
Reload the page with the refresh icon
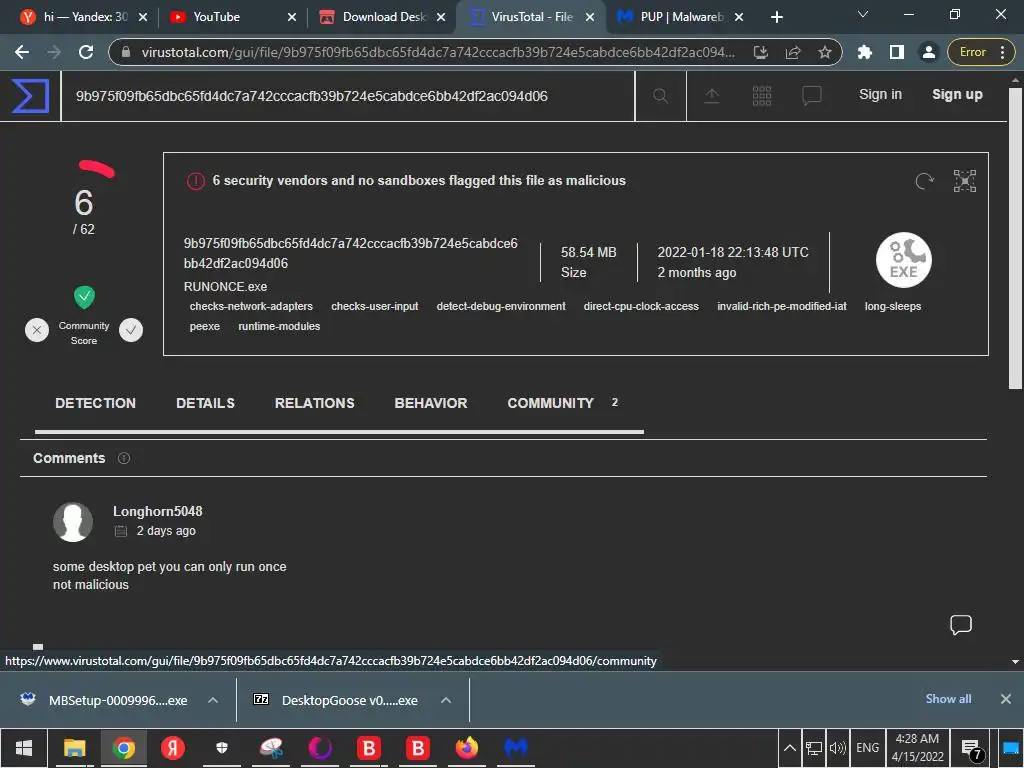point(86,52)
